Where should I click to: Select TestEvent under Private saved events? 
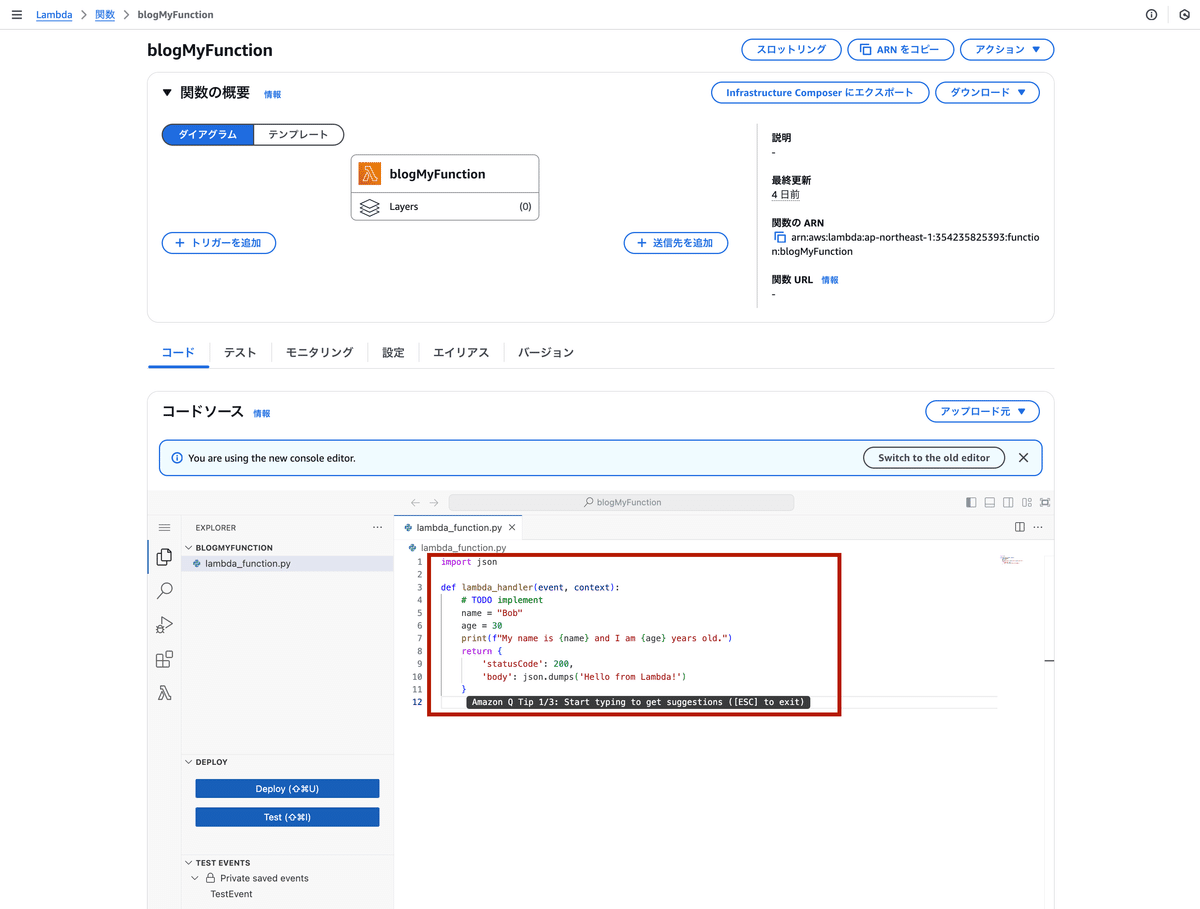(x=231, y=894)
